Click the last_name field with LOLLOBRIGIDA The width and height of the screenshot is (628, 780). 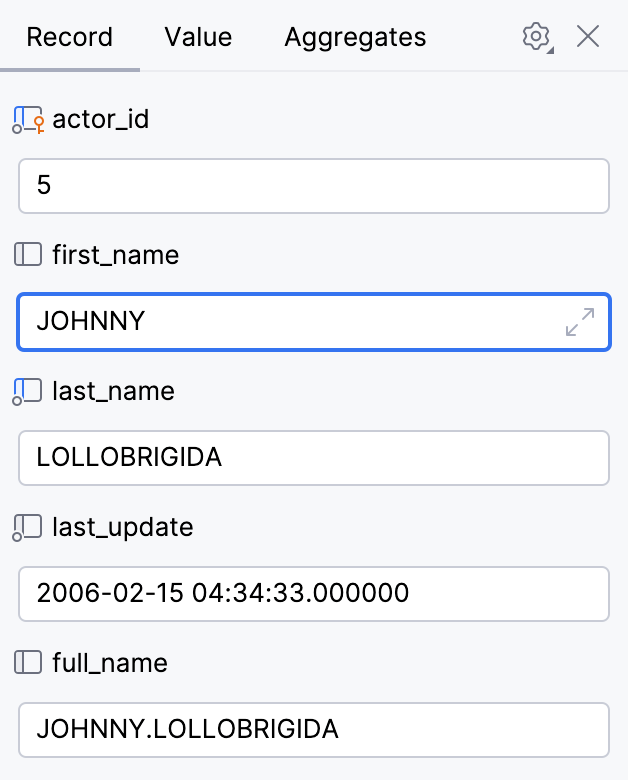point(313,458)
